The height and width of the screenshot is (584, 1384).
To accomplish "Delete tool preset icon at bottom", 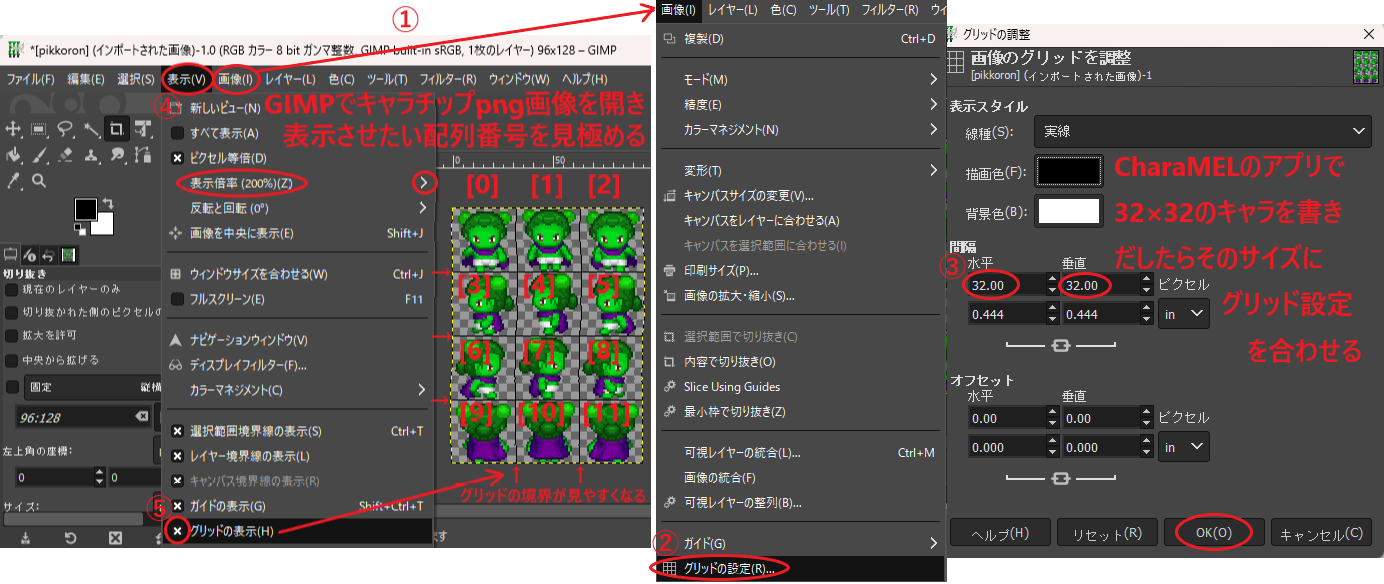I will (x=115, y=538).
